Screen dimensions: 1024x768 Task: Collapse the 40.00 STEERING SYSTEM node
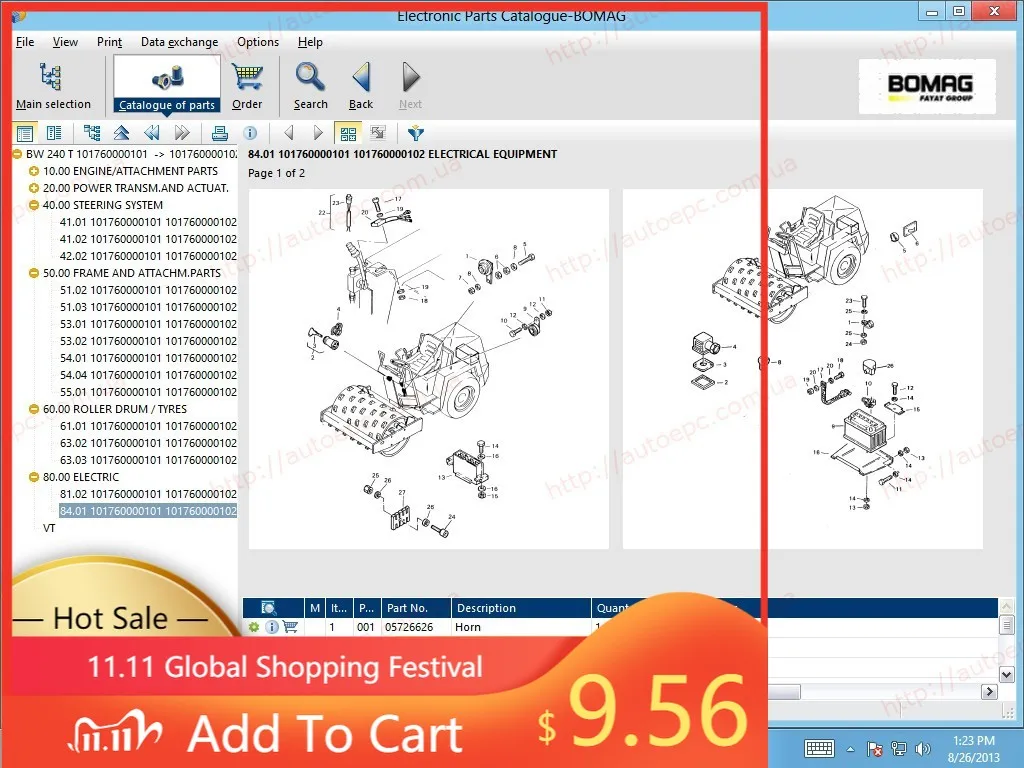[34, 205]
